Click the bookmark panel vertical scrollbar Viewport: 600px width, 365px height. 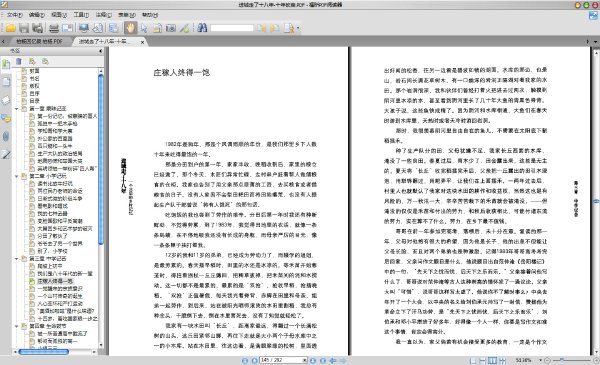pos(101,159)
